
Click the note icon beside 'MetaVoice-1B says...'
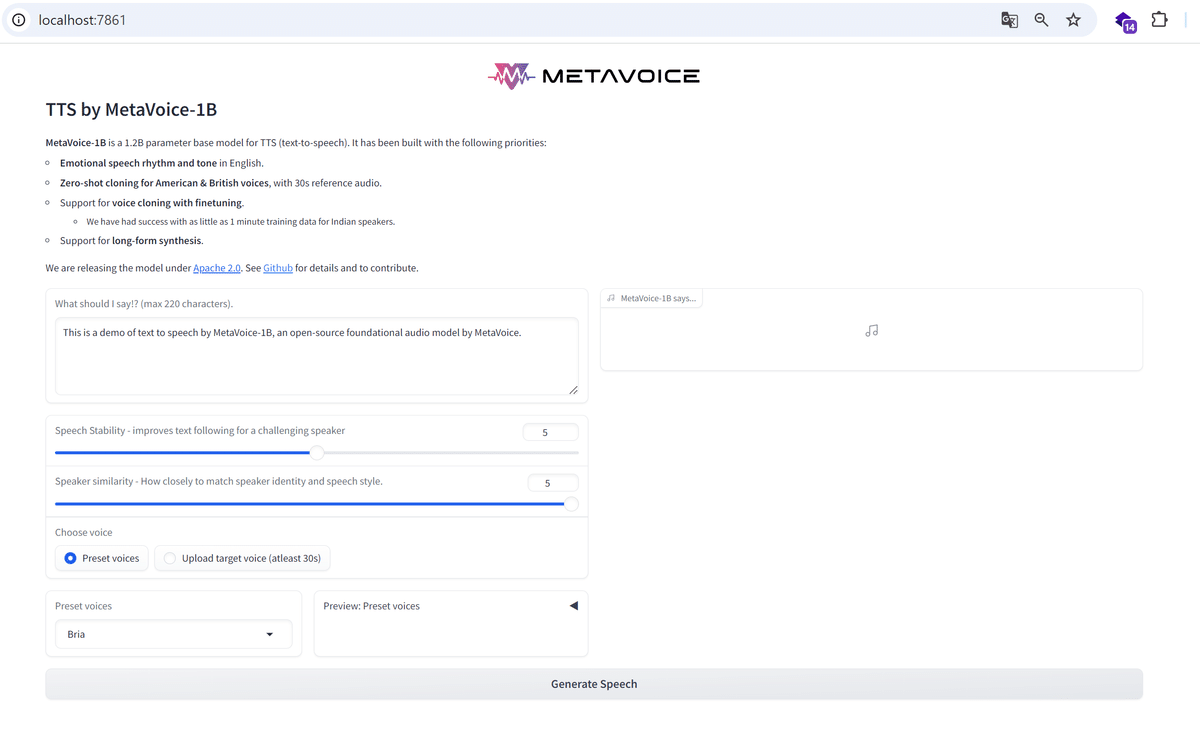(x=612, y=297)
